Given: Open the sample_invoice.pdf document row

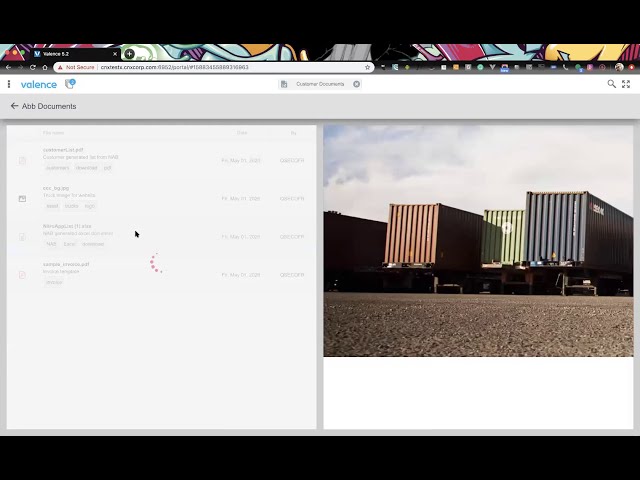Looking at the screenshot, I should click(x=162, y=273).
